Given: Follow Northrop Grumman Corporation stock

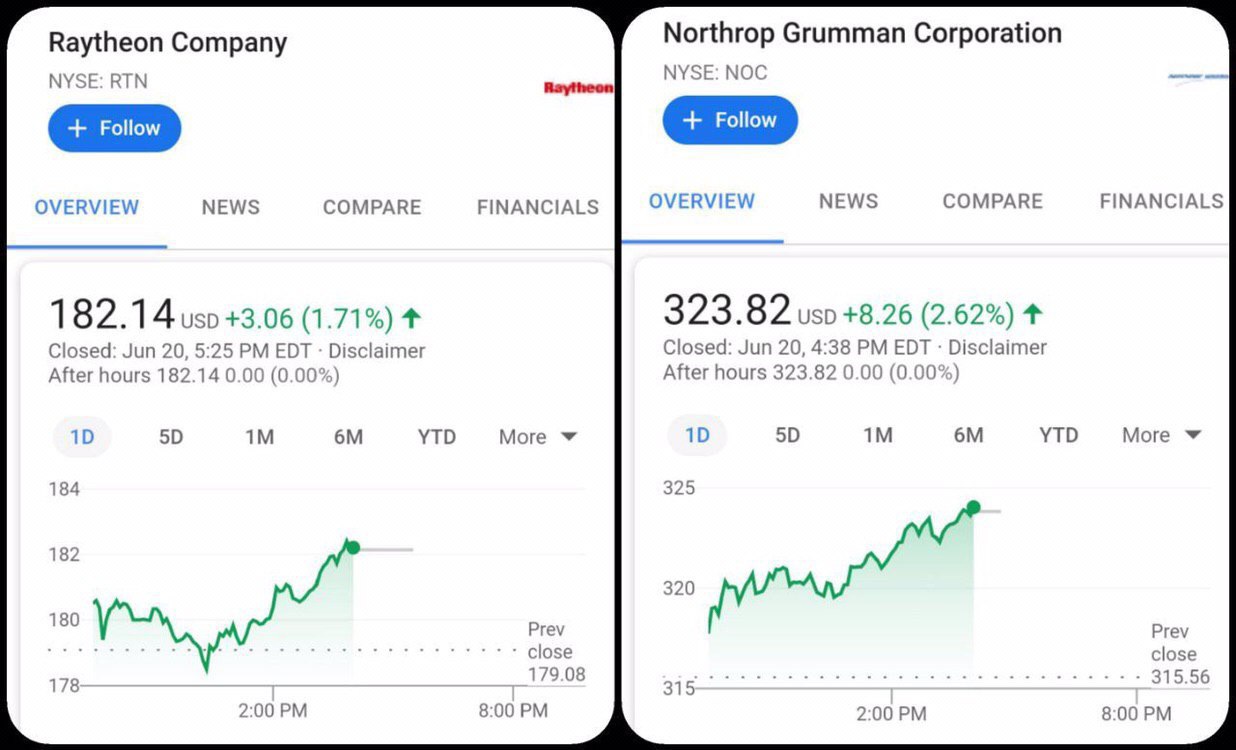Looking at the screenshot, I should (730, 121).
